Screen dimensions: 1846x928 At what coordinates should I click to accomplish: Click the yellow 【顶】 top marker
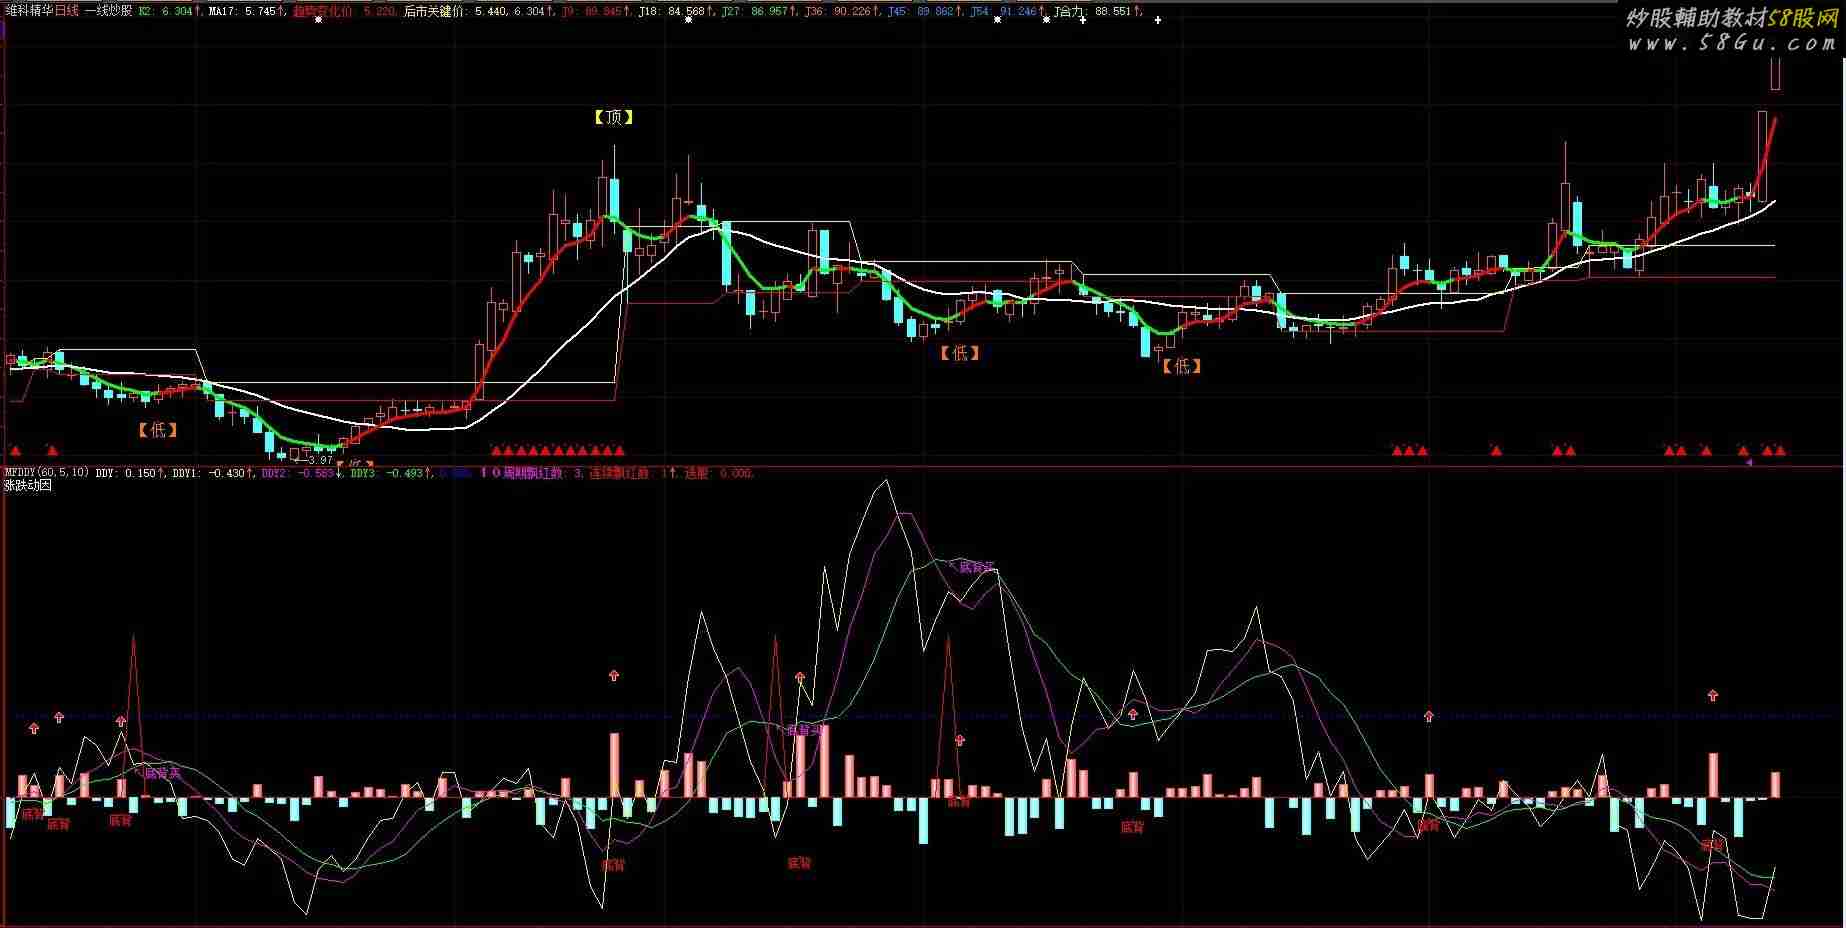613,117
